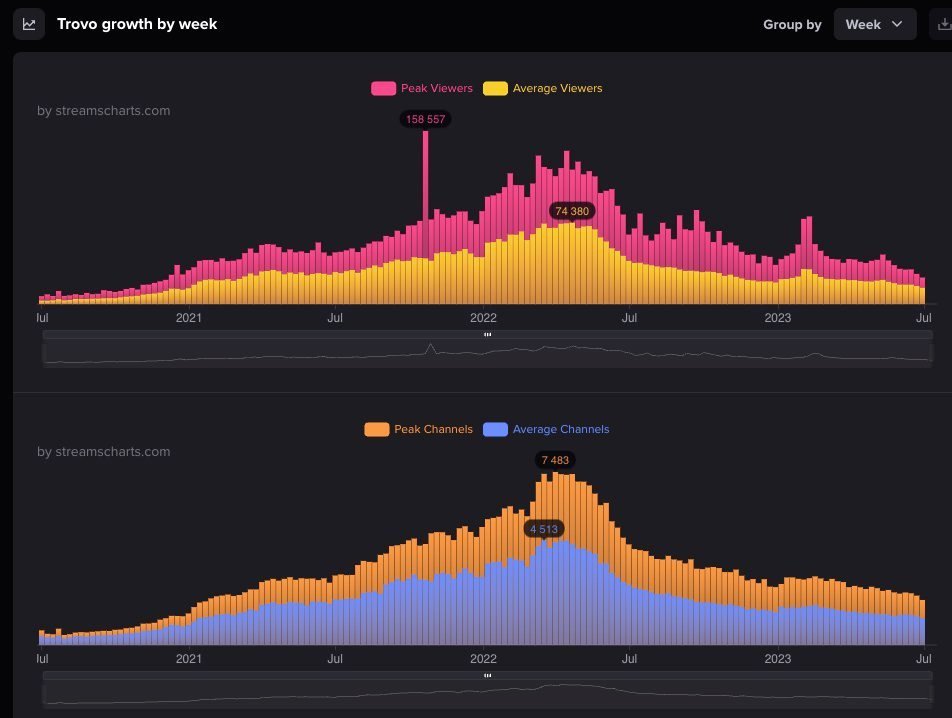Click the pink Peak Viewers color swatch
952x718 pixels.
[x=383, y=89]
